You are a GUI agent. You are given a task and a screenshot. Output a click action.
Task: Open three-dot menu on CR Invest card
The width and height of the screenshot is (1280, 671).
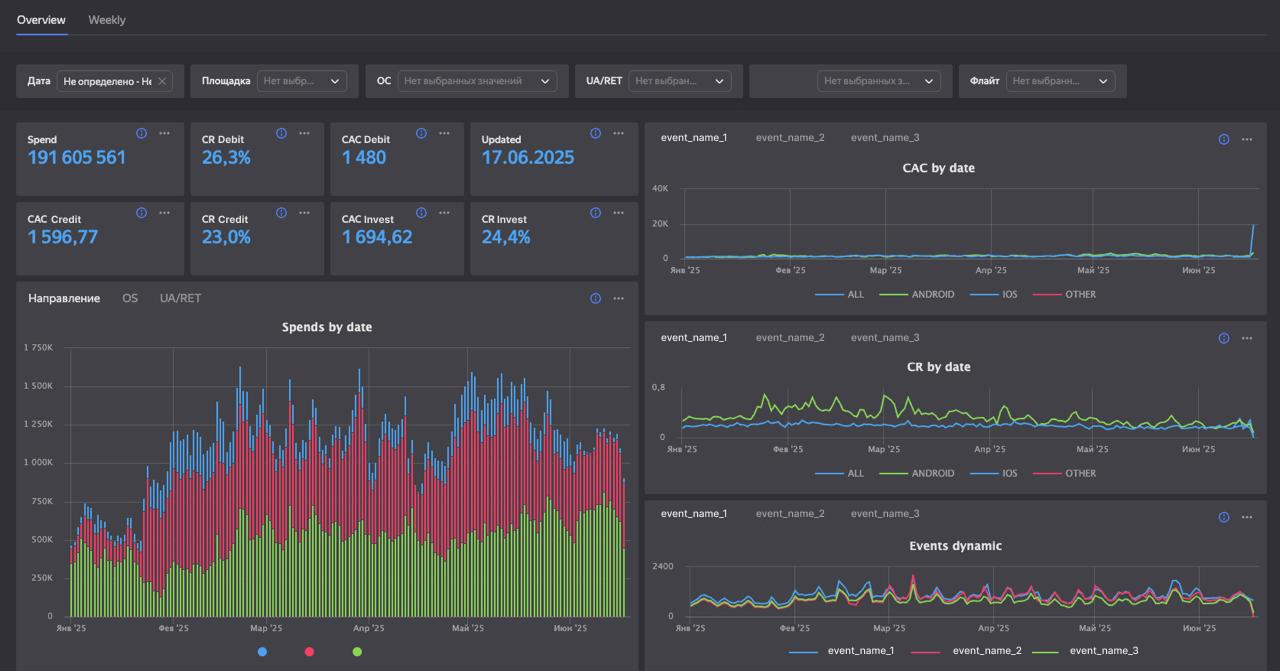click(619, 213)
